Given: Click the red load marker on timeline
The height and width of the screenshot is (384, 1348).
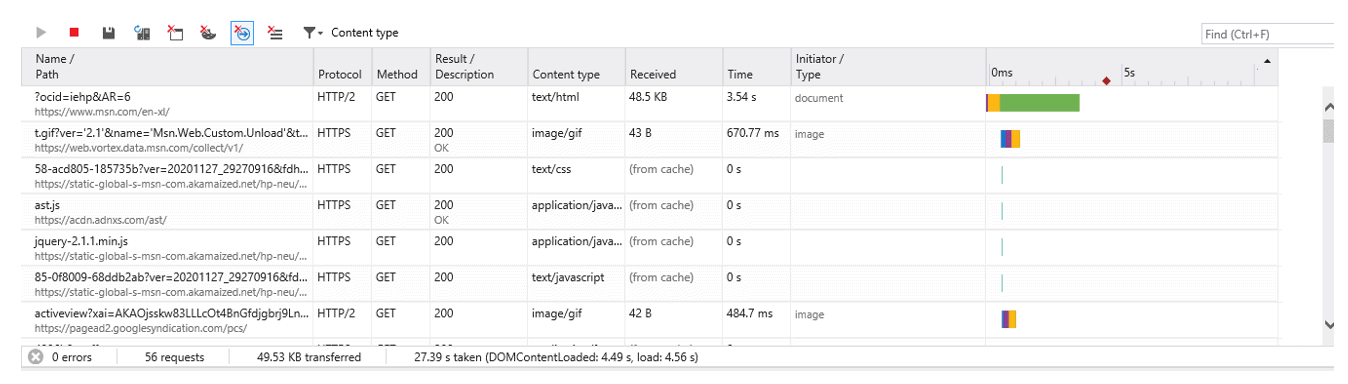Looking at the screenshot, I should click(x=1106, y=81).
